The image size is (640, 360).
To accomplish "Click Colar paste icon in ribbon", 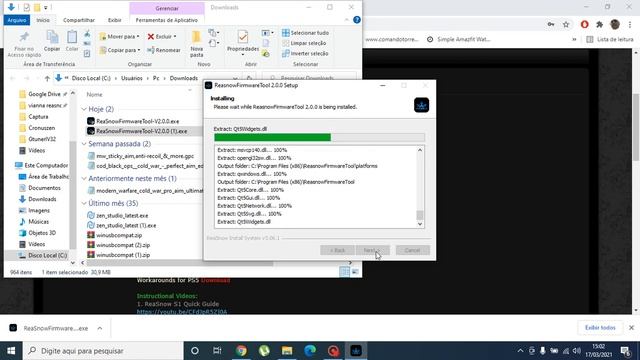I will coord(72,41).
